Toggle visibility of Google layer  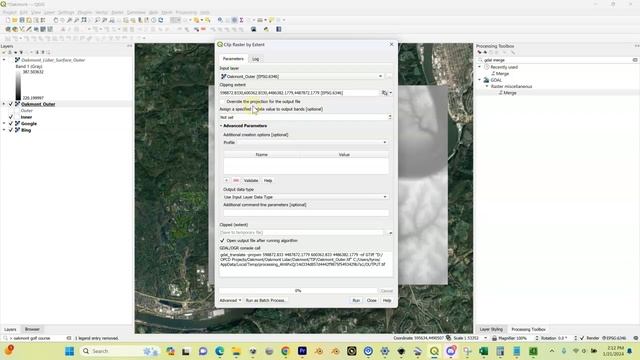click(x=11, y=124)
